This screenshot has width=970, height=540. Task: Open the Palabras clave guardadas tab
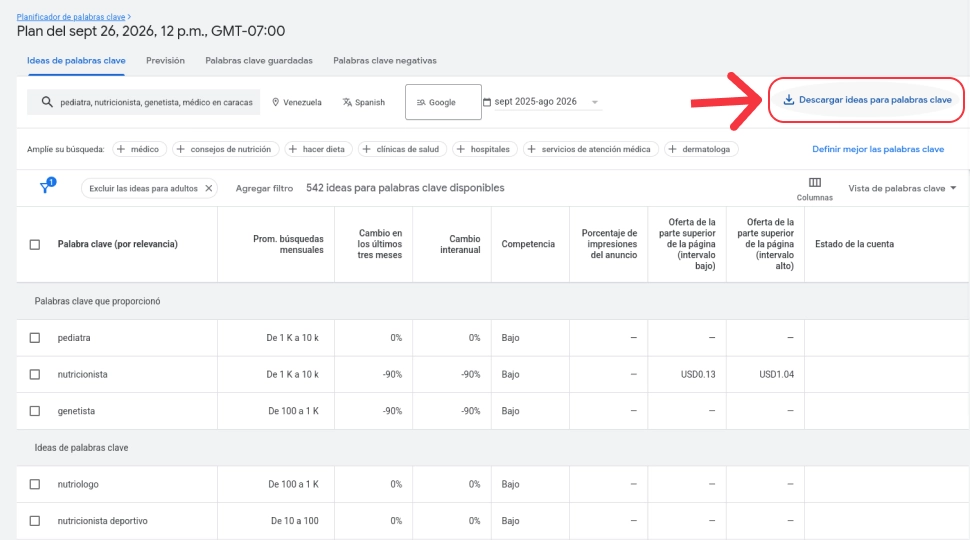click(259, 61)
